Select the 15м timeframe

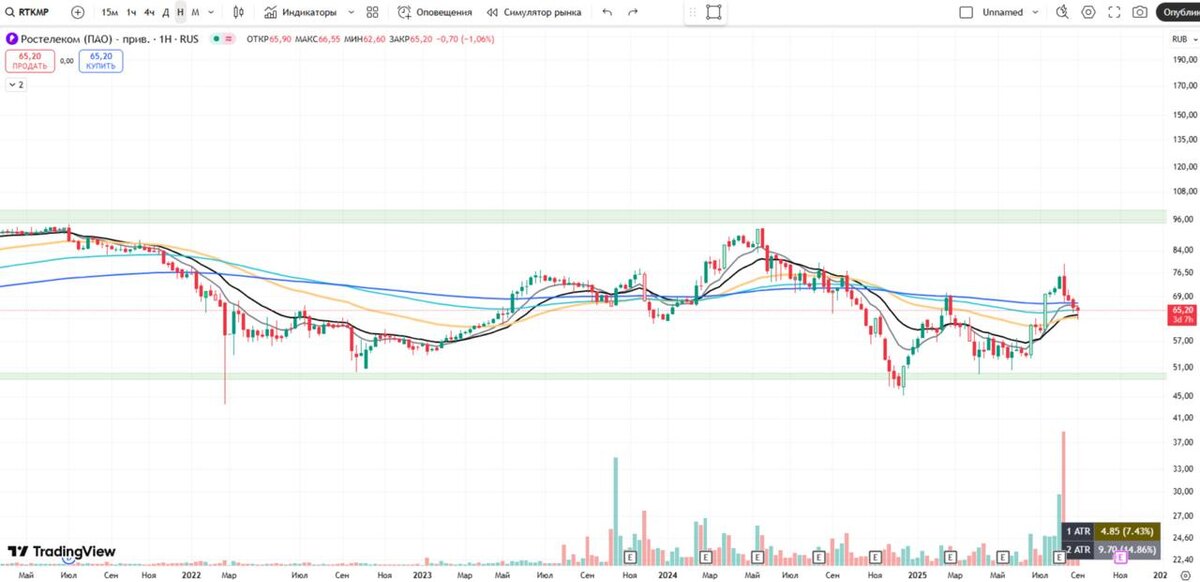coord(110,12)
